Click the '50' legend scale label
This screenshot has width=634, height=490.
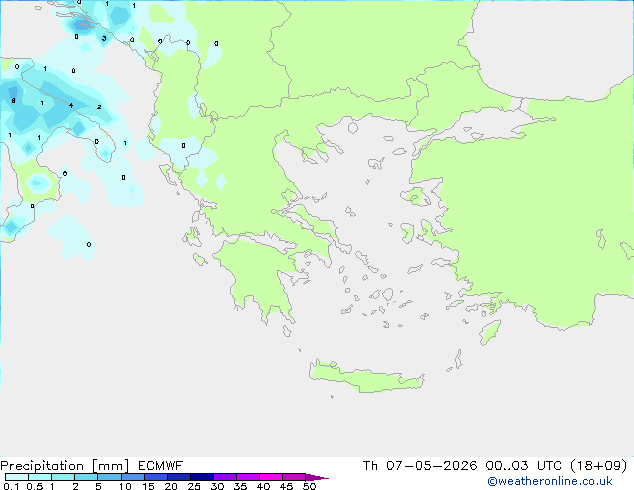coord(309,486)
